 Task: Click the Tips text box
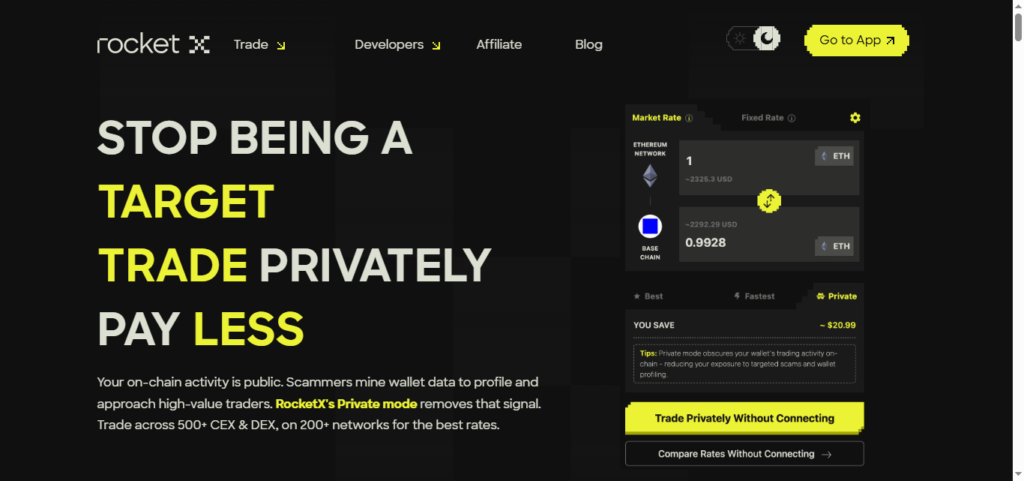point(744,364)
